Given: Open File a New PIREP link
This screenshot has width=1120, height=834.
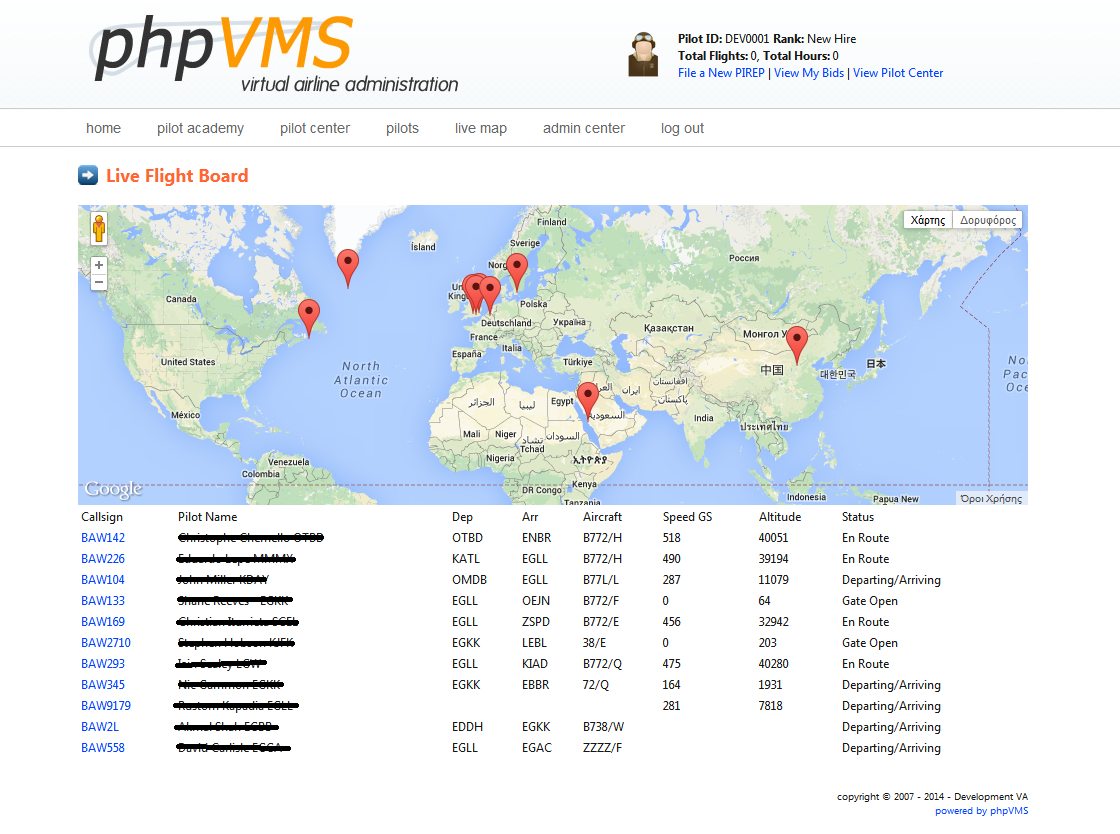Looking at the screenshot, I should pos(721,73).
